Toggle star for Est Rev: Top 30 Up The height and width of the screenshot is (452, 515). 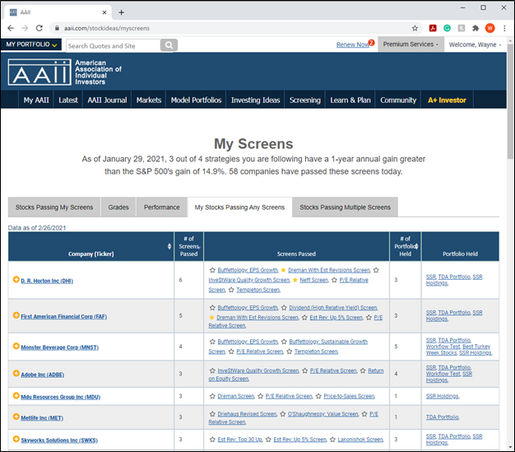point(212,440)
